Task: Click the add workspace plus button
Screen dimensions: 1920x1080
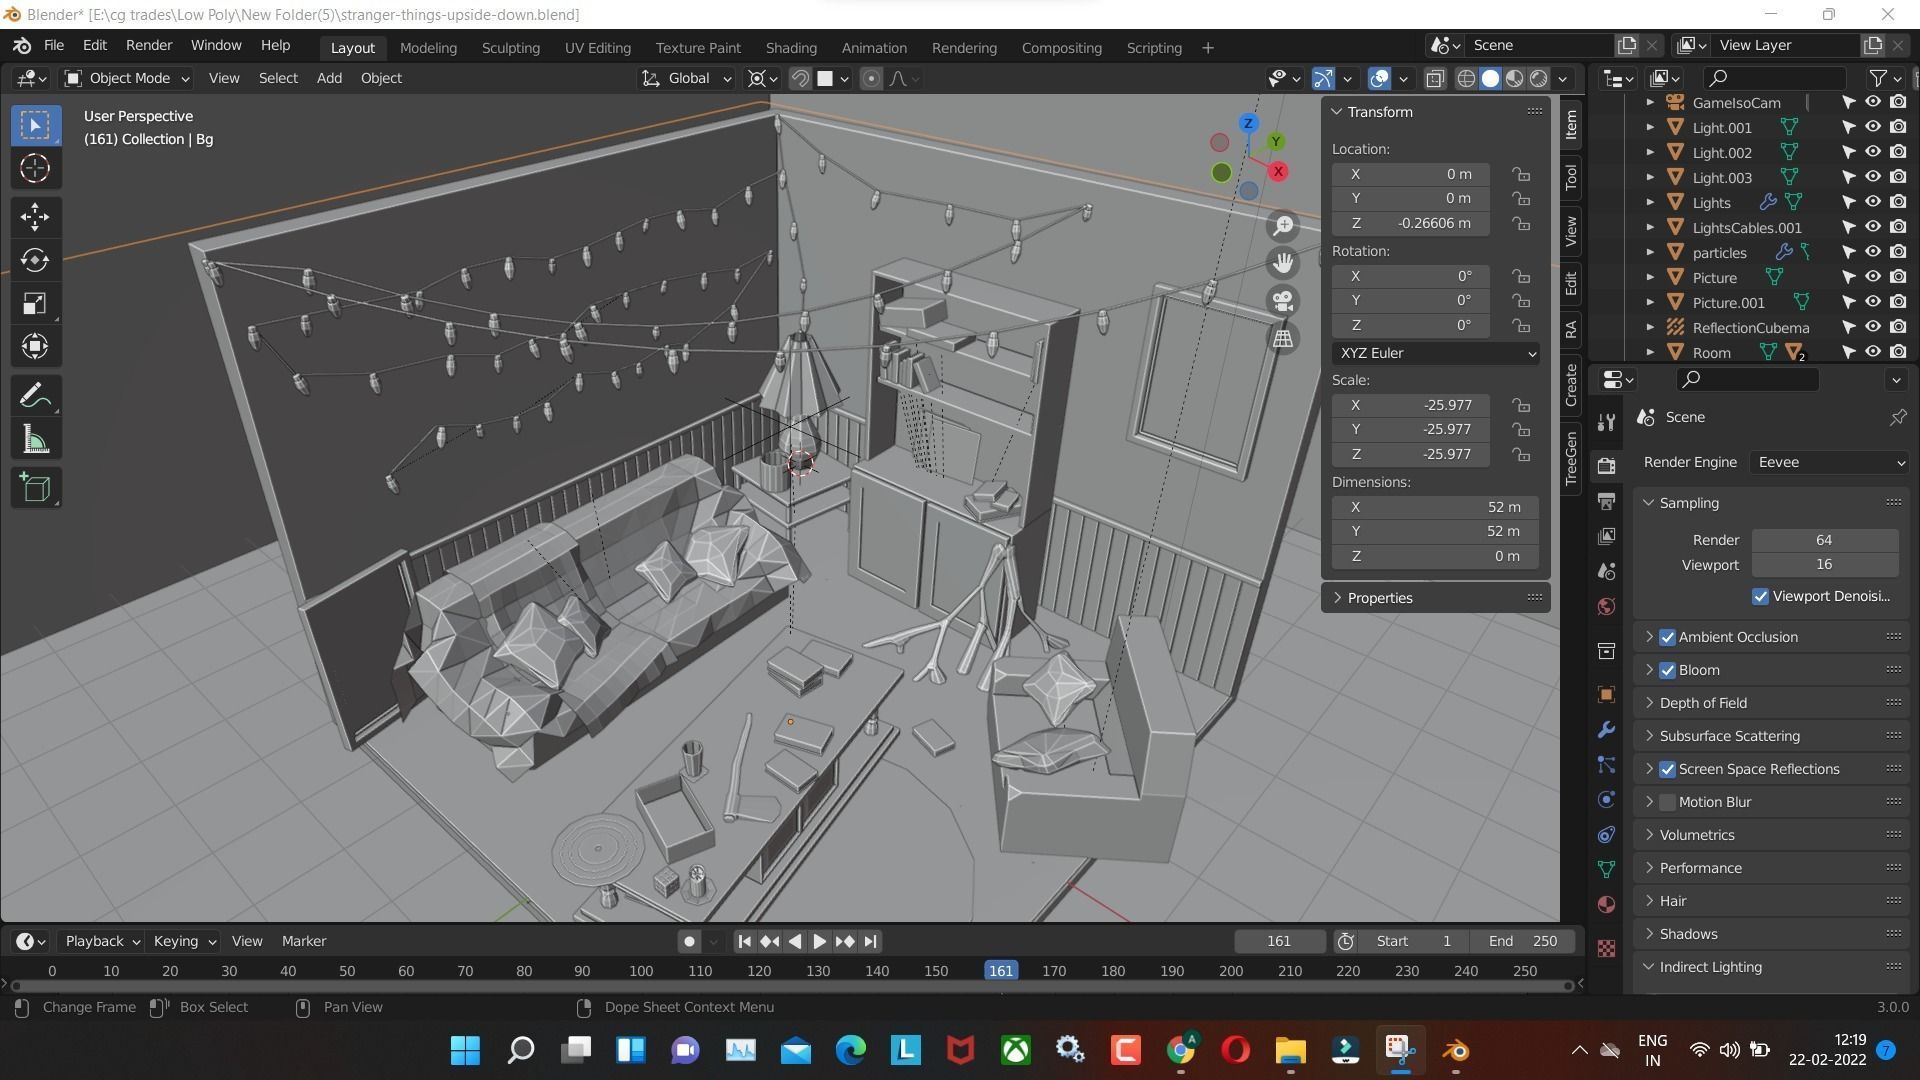Action: tap(1208, 47)
